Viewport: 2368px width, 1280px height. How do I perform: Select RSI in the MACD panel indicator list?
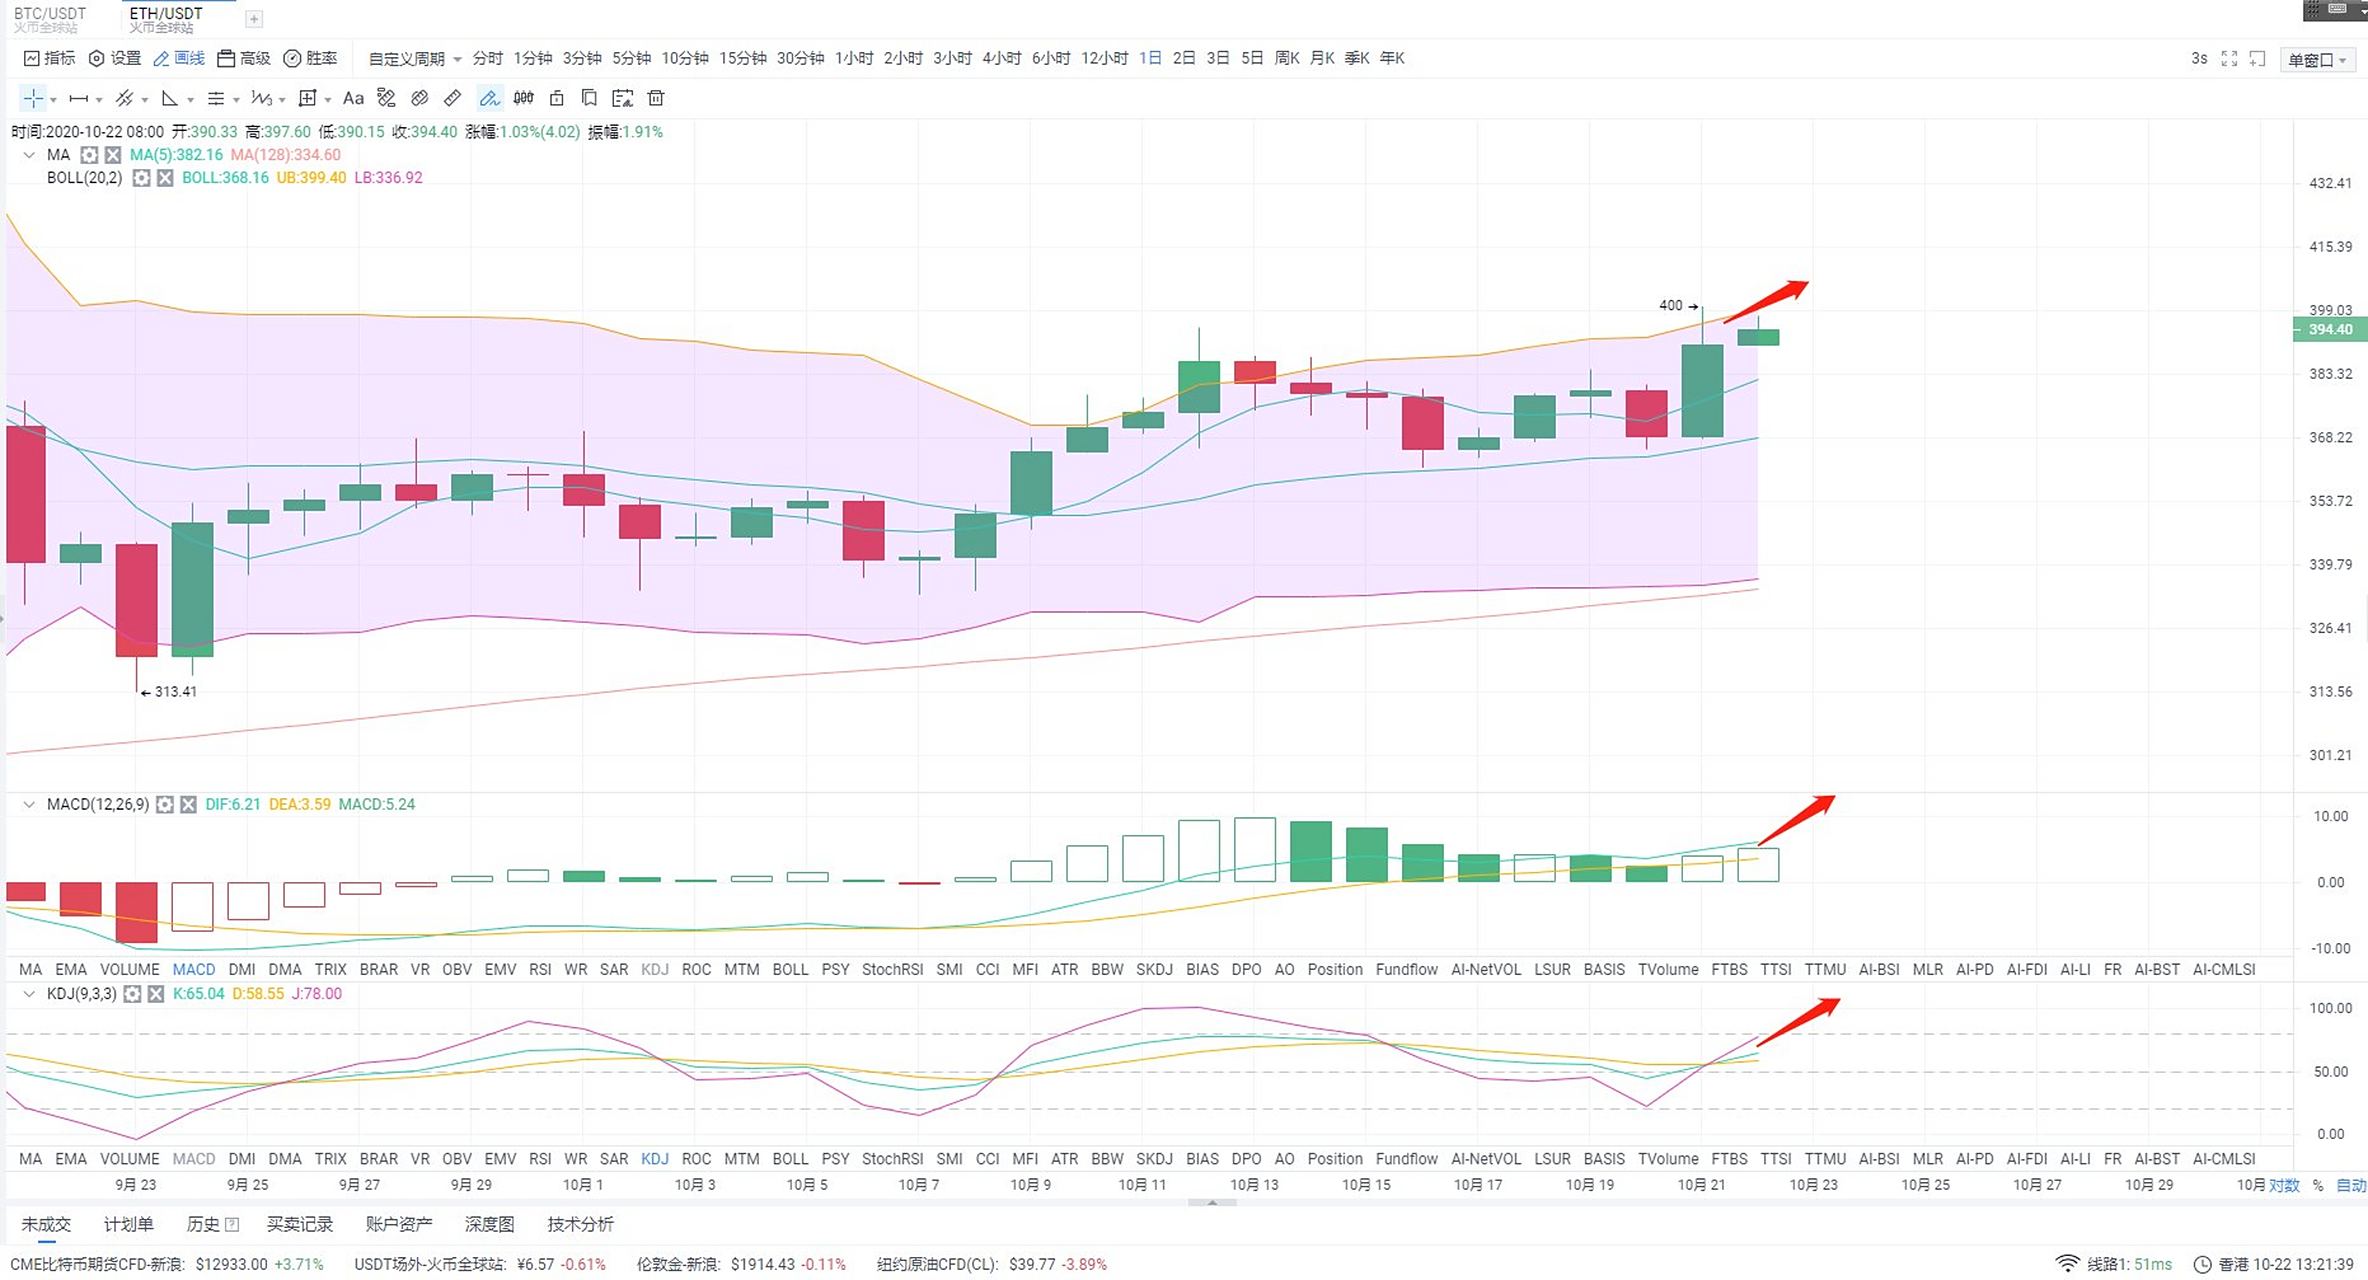[540, 969]
